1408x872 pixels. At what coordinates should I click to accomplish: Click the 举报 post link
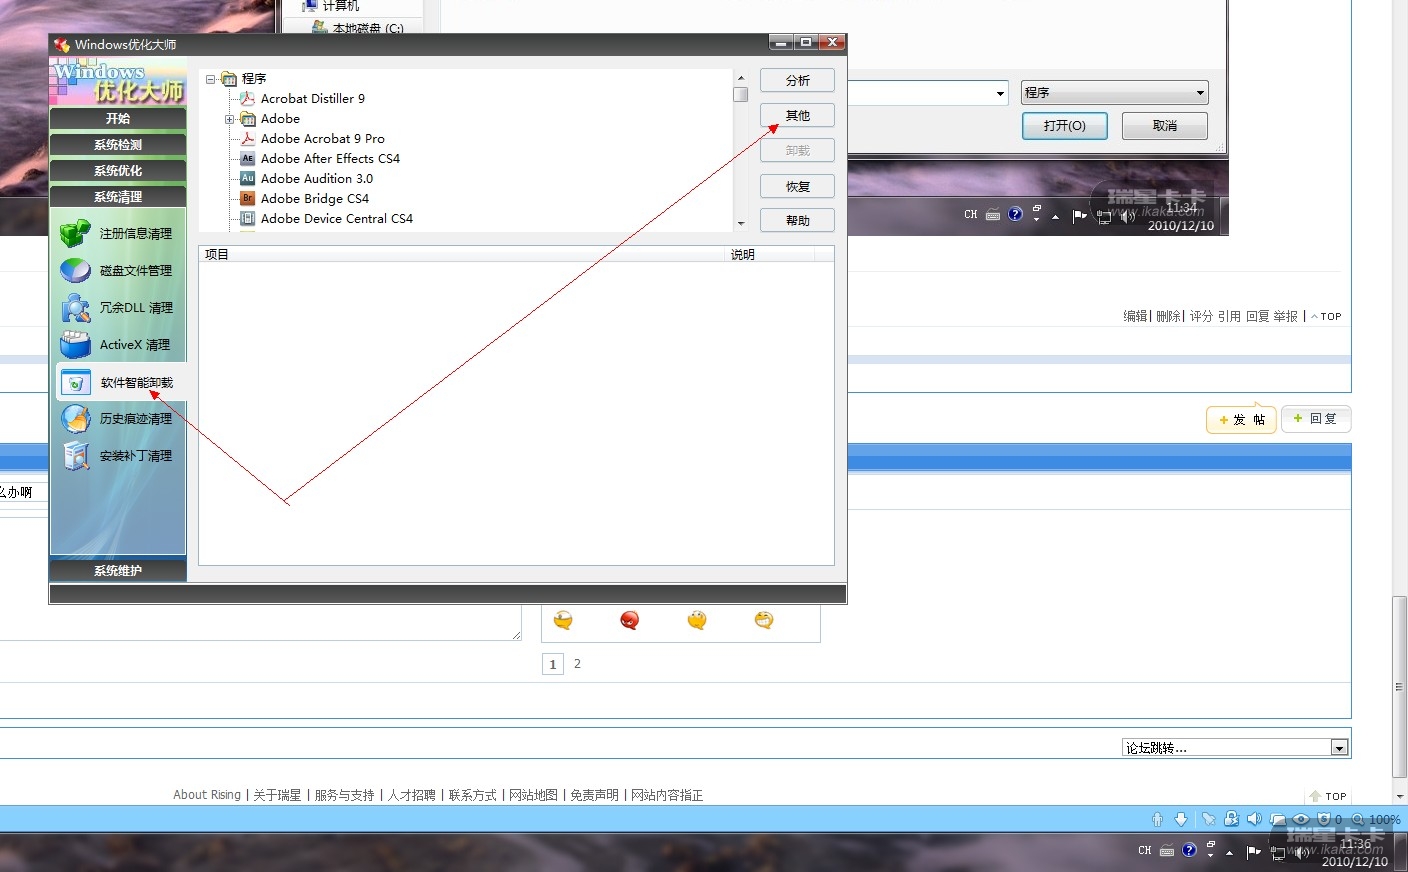tap(1285, 317)
